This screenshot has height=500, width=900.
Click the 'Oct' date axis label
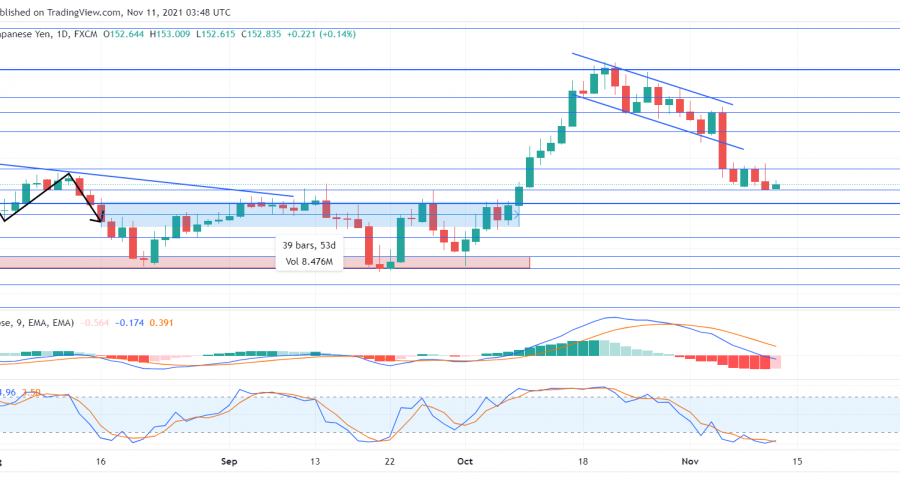pyautogui.click(x=465, y=462)
